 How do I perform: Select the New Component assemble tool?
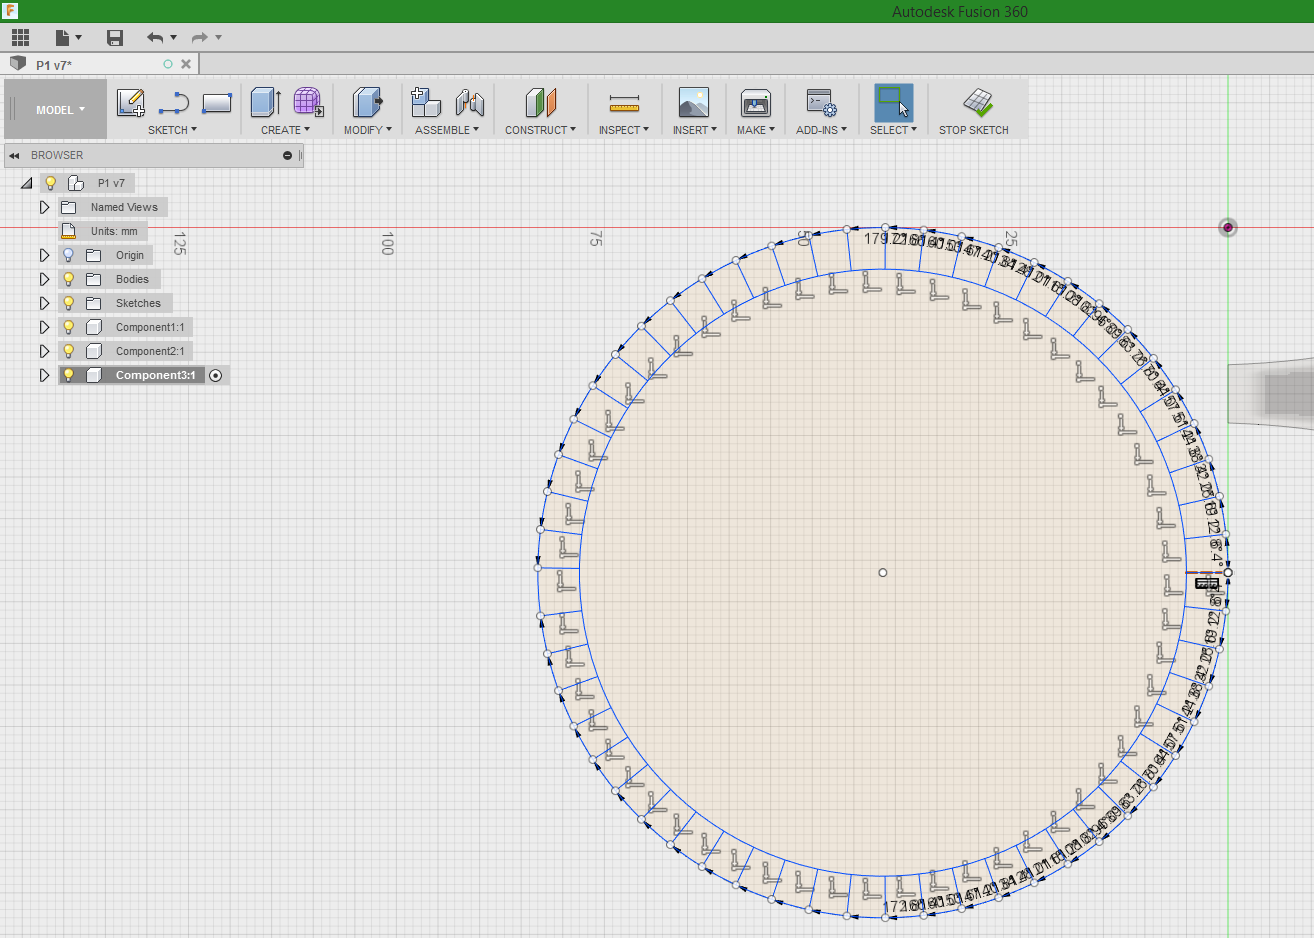coord(426,102)
